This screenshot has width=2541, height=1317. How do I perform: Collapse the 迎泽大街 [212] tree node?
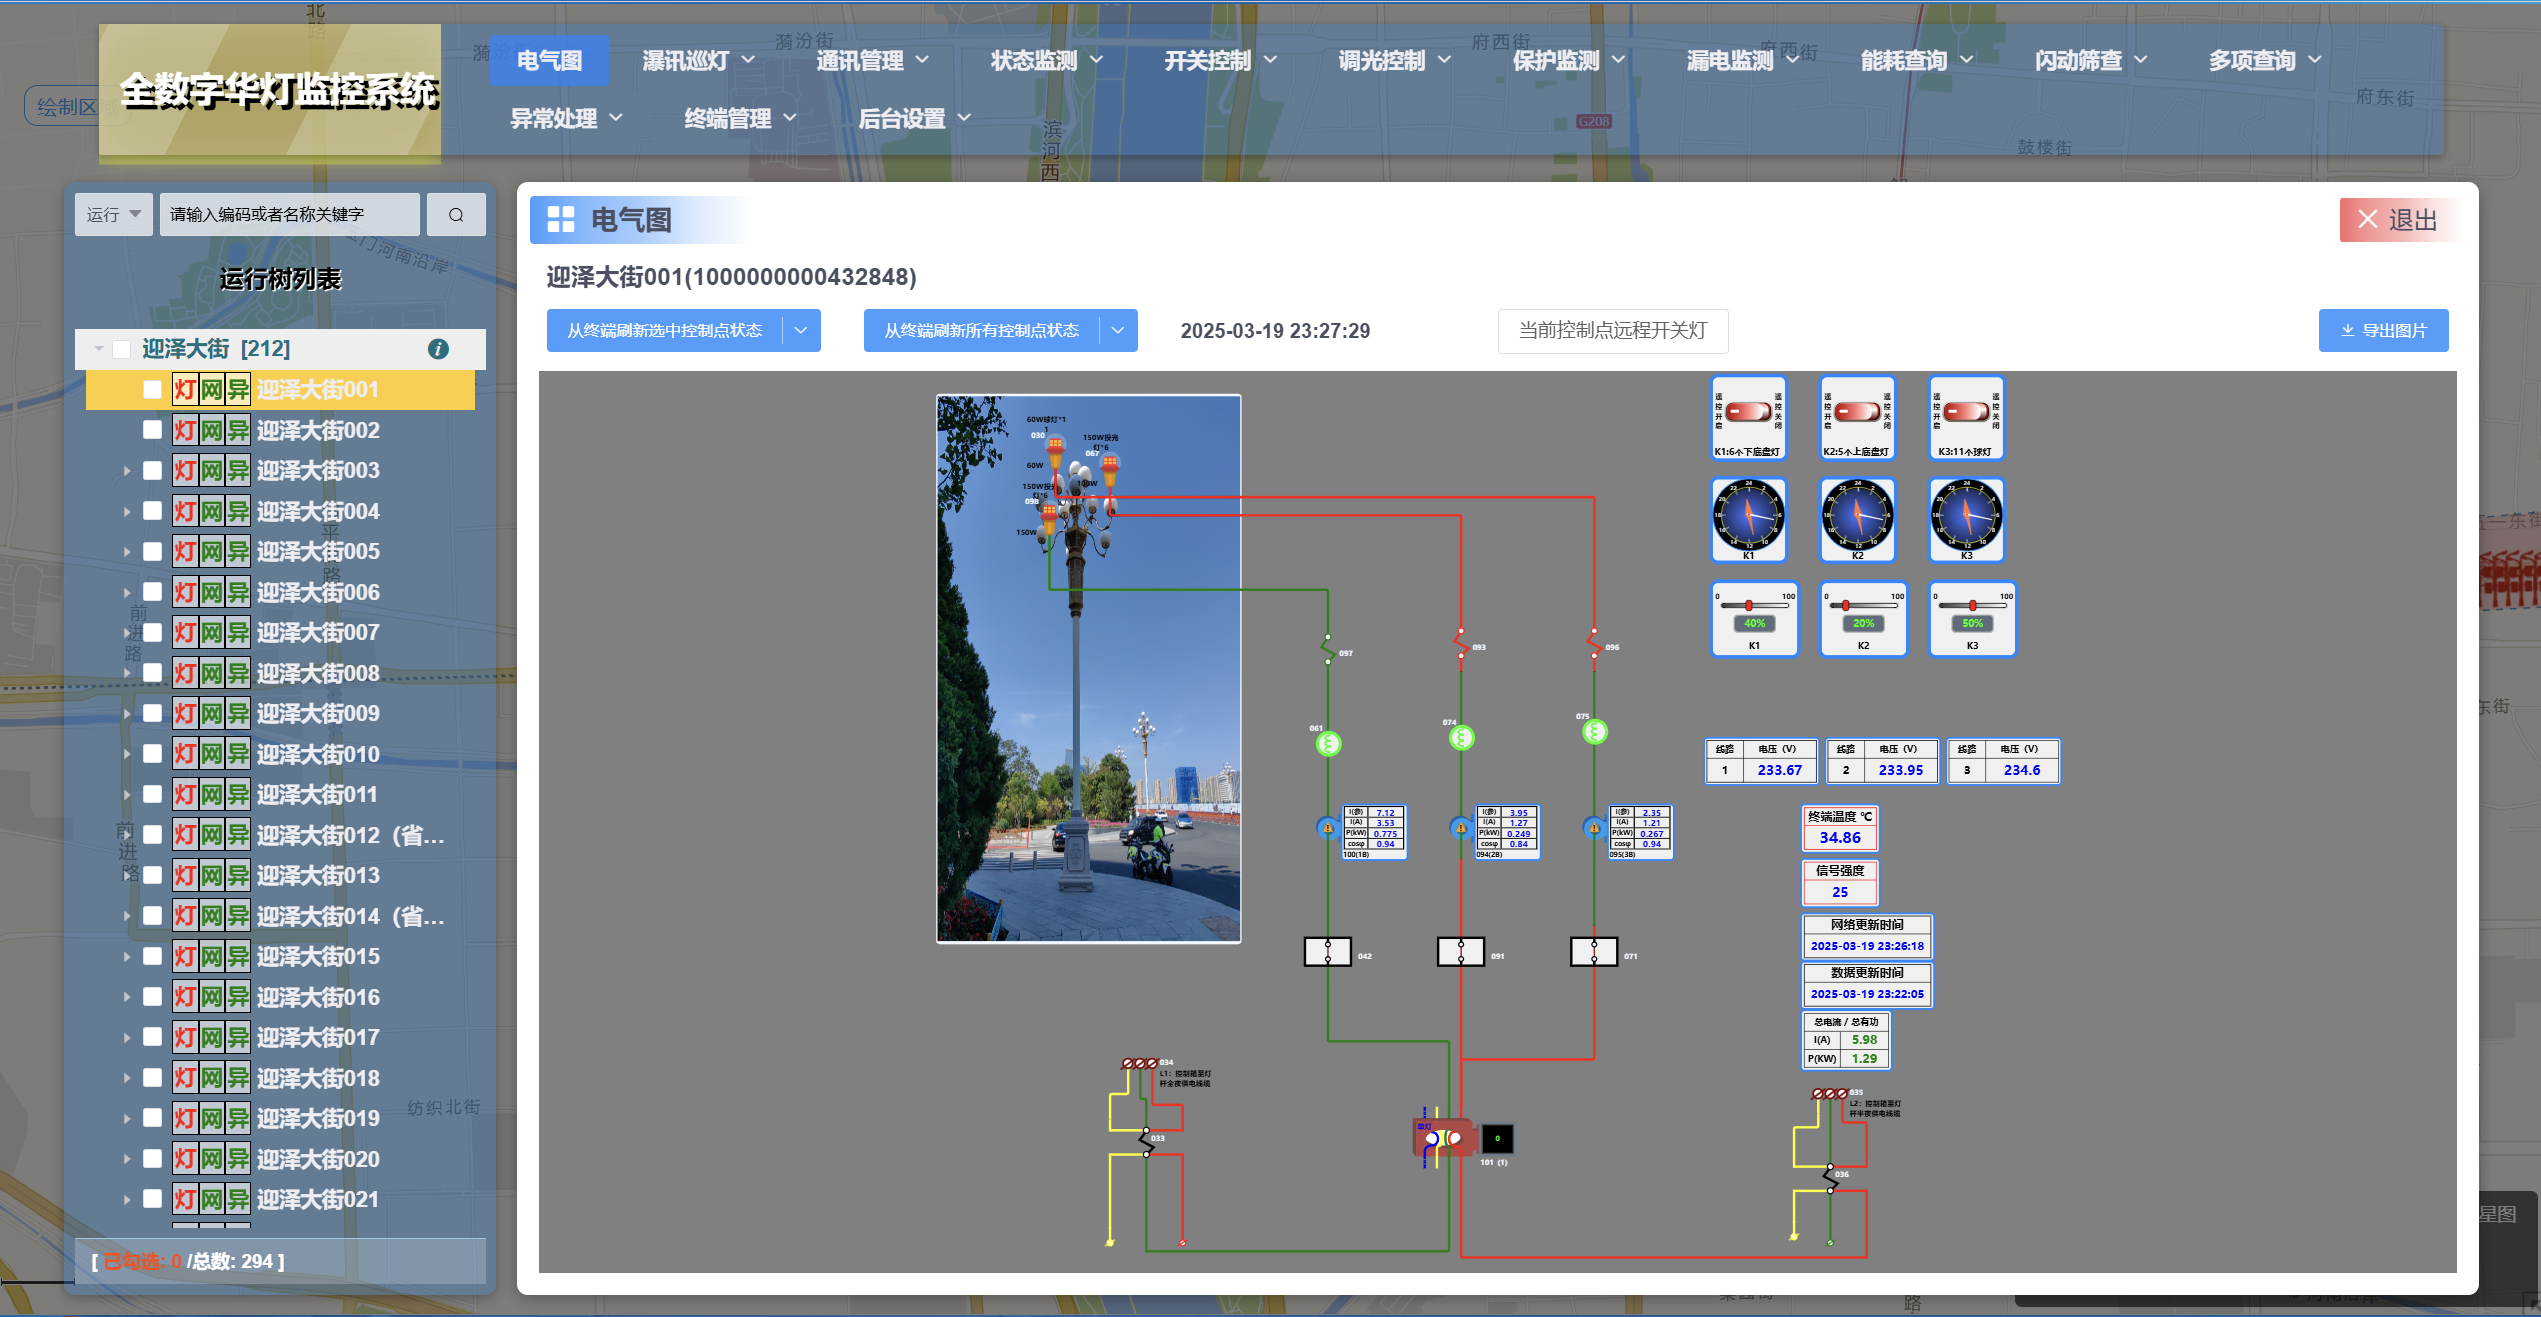point(98,349)
